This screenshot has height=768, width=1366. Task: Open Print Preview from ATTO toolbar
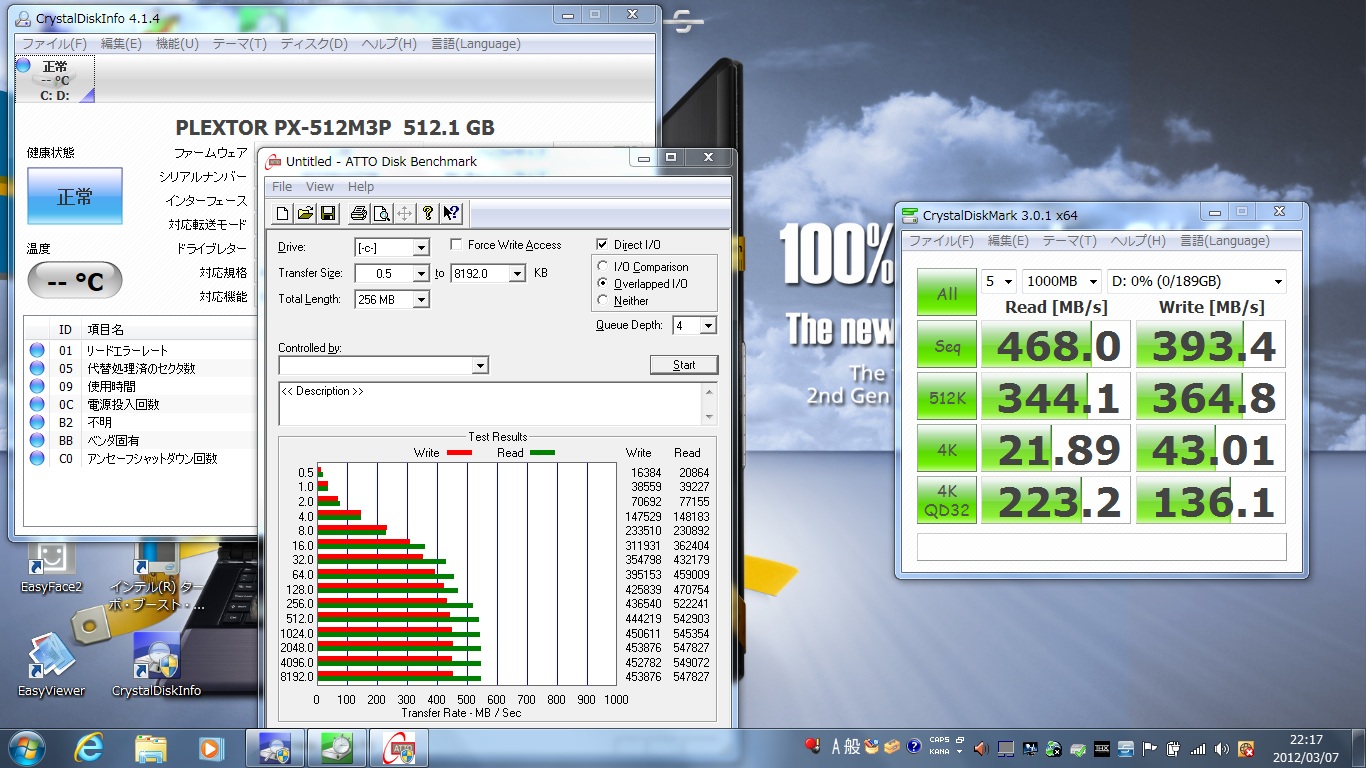(x=381, y=213)
